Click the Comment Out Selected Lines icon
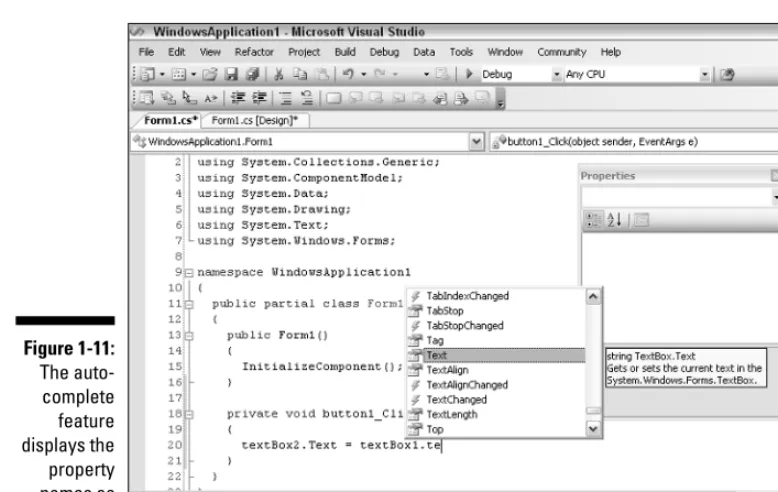Screen dimensions: 778x492 pyautogui.click(x=285, y=98)
